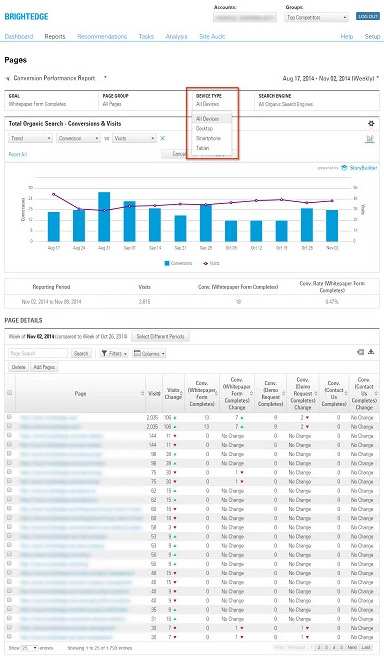This screenshot has height=657, width=384.
Task: Check the row with 58 visits
Action: coord(10,527)
